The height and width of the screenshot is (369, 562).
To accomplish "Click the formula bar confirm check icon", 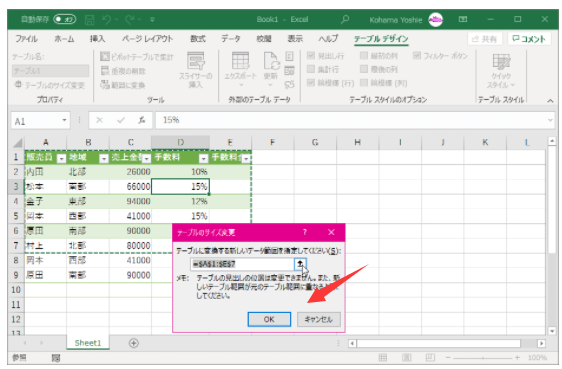I will coord(121,120).
